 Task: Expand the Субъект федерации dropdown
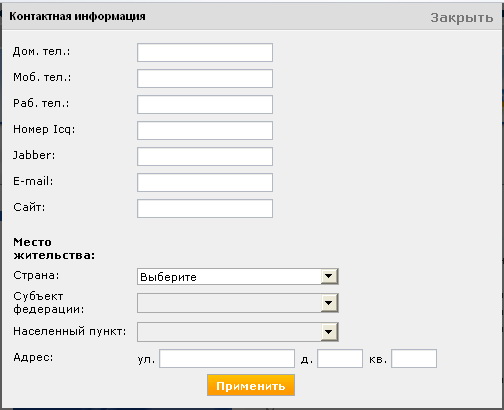tap(329, 303)
